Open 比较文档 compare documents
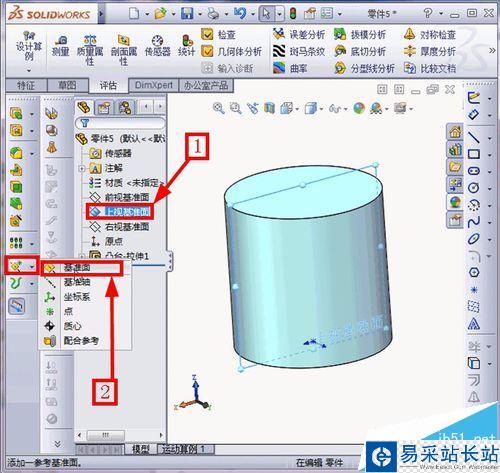 click(430, 68)
